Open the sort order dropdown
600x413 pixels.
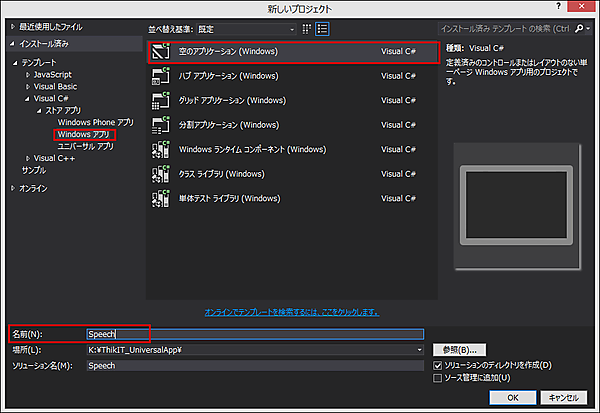coord(246,29)
